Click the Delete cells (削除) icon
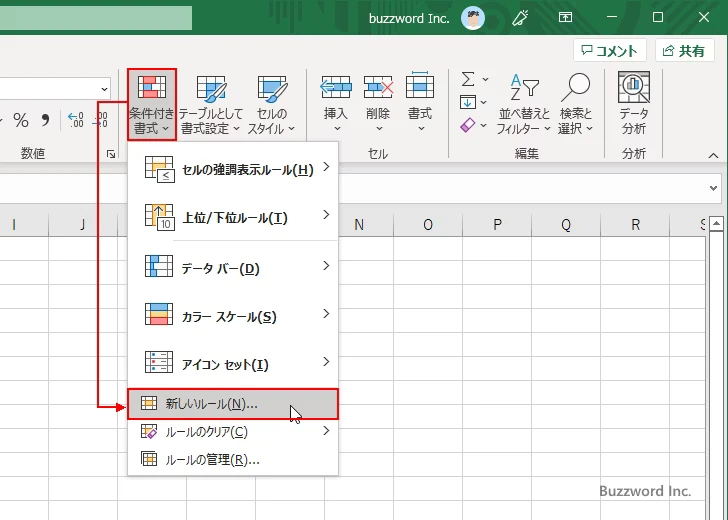 pyautogui.click(x=378, y=87)
